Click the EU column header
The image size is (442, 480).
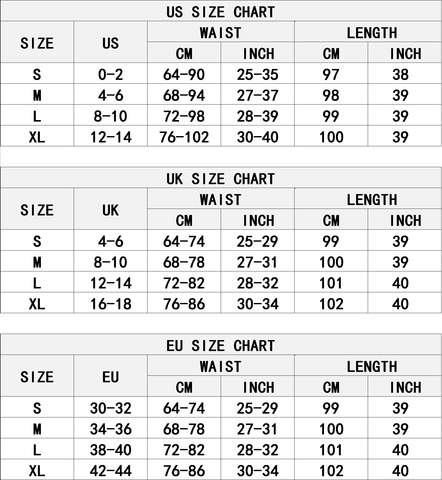tap(110, 377)
